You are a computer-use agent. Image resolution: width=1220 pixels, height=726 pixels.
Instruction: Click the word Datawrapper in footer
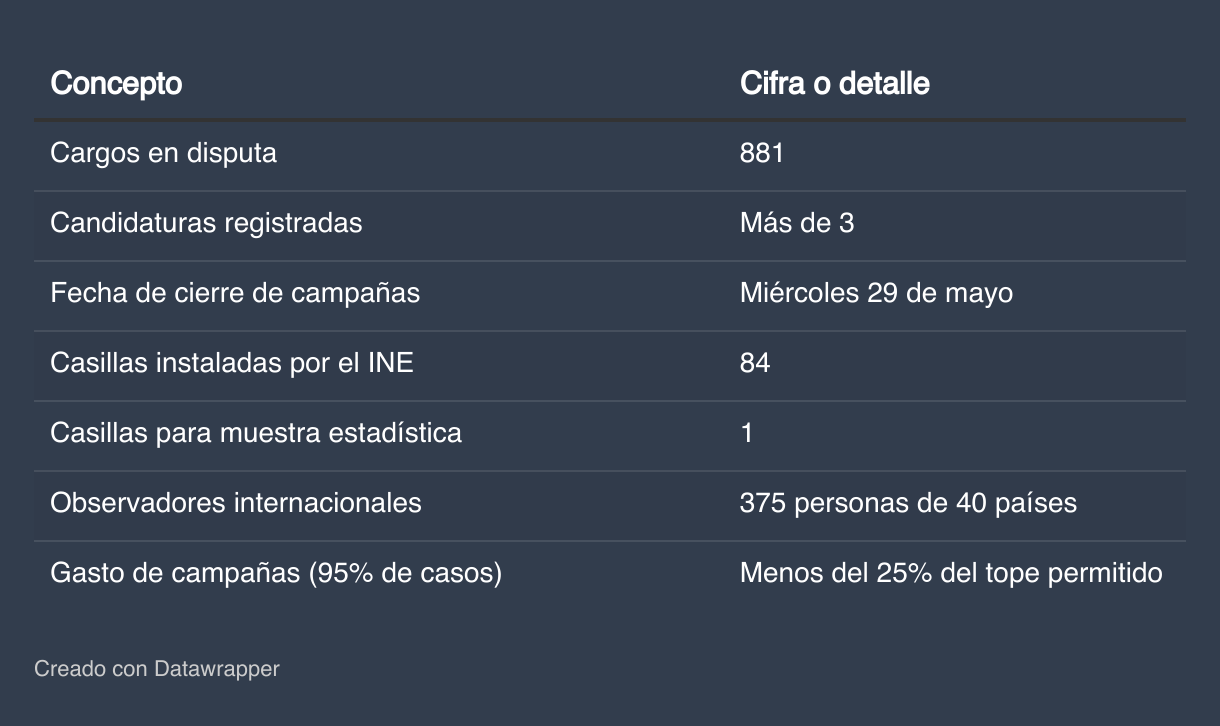[x=217, y=669]
